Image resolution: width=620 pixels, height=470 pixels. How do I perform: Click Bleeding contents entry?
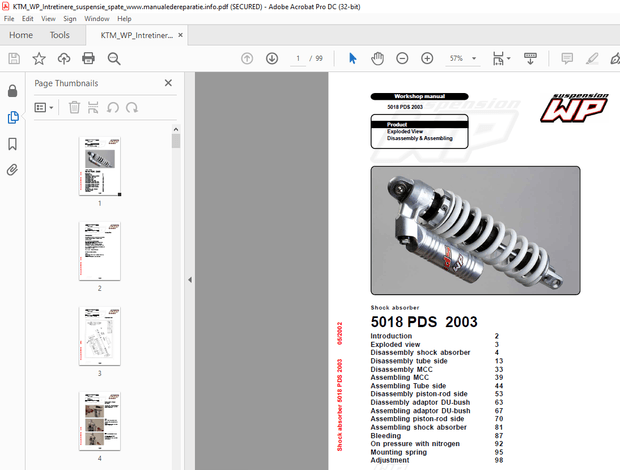click(x=386, y=436)
